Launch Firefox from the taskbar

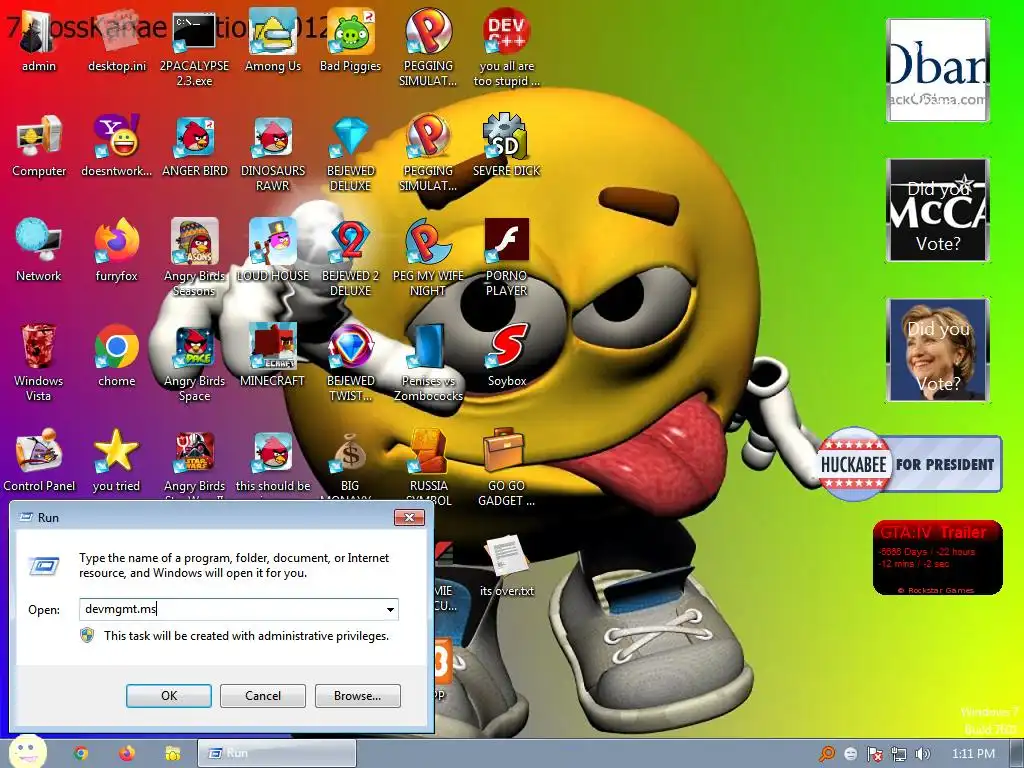tap(127, 753)
